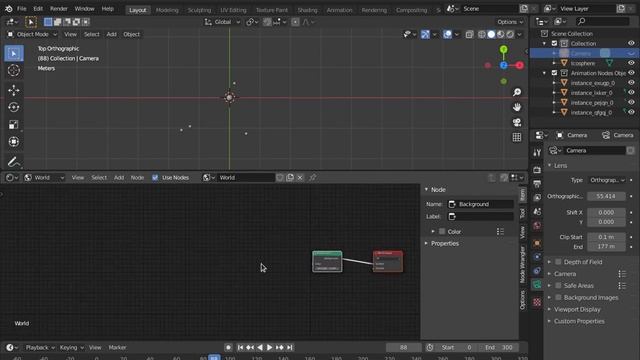This screenshot has height=360, width=640.
Task: Click the viewport zoom magnifier icon
Action: [x=517, y=92]
